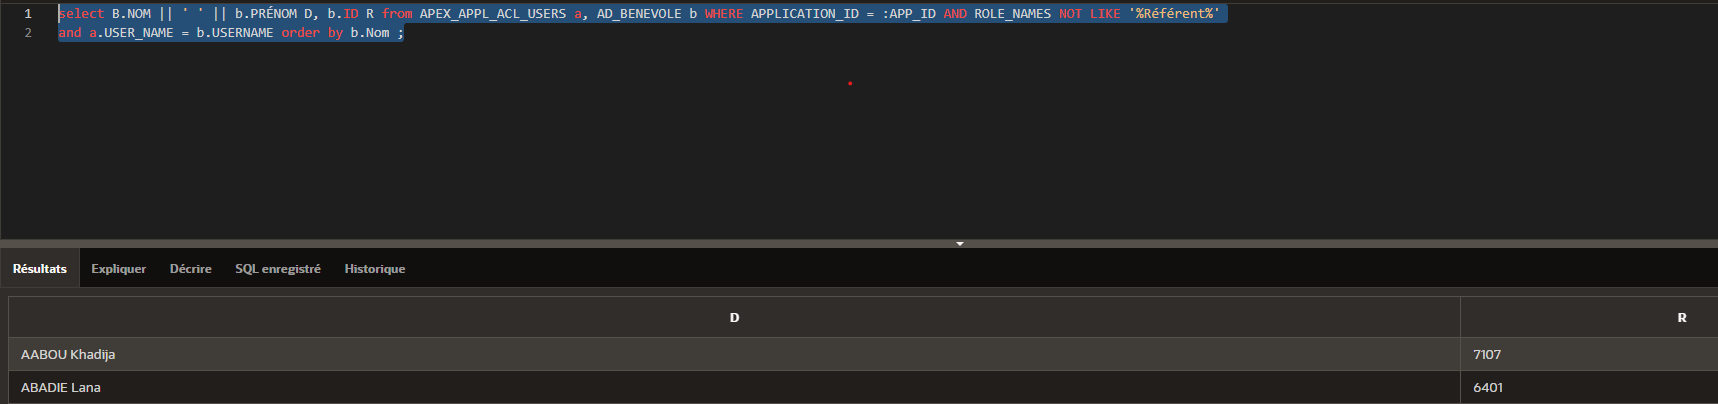Click the '%Référent%' string literal

(1174, 14)
